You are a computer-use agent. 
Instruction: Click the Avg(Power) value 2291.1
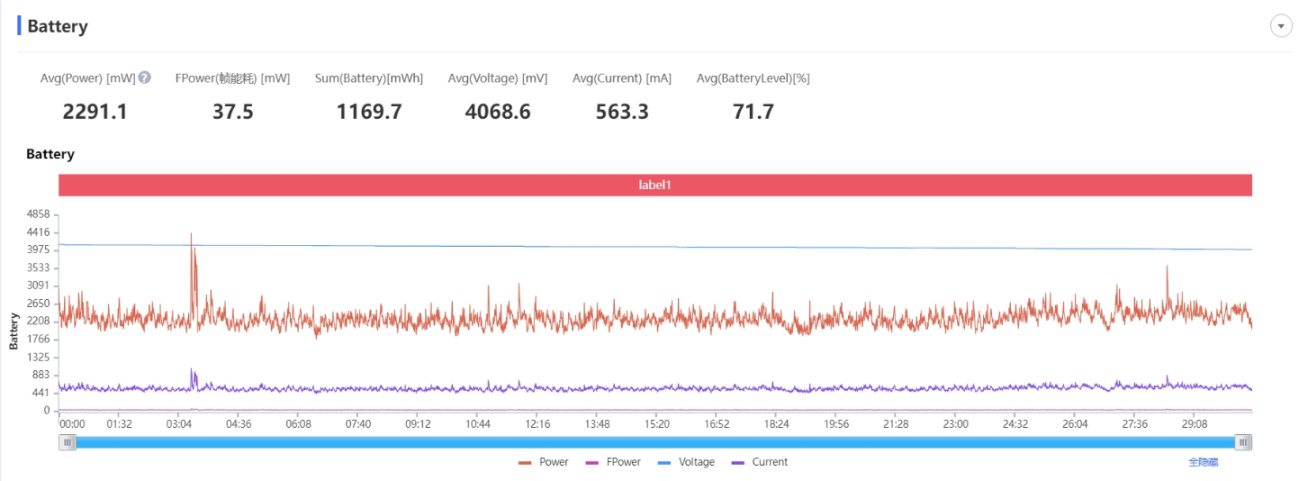94,112
